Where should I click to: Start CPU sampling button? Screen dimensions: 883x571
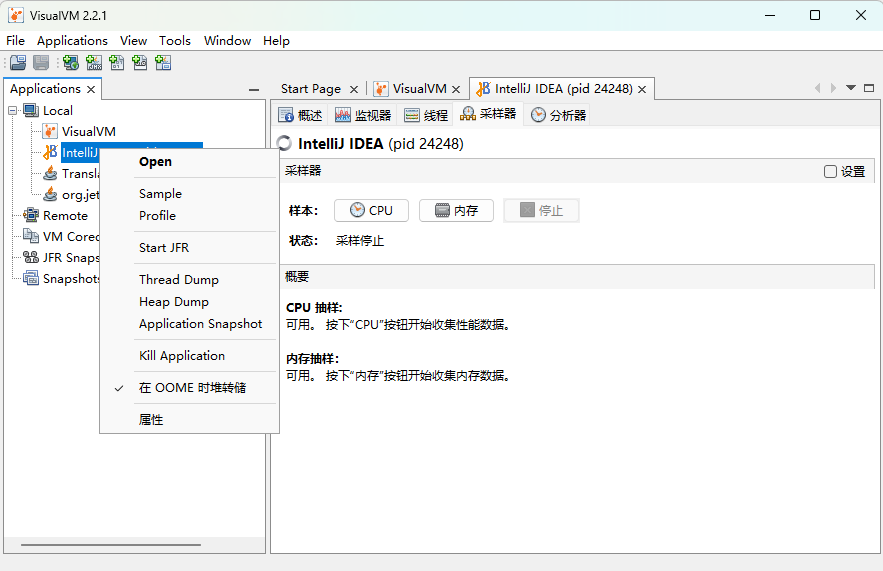pos(371,210)
